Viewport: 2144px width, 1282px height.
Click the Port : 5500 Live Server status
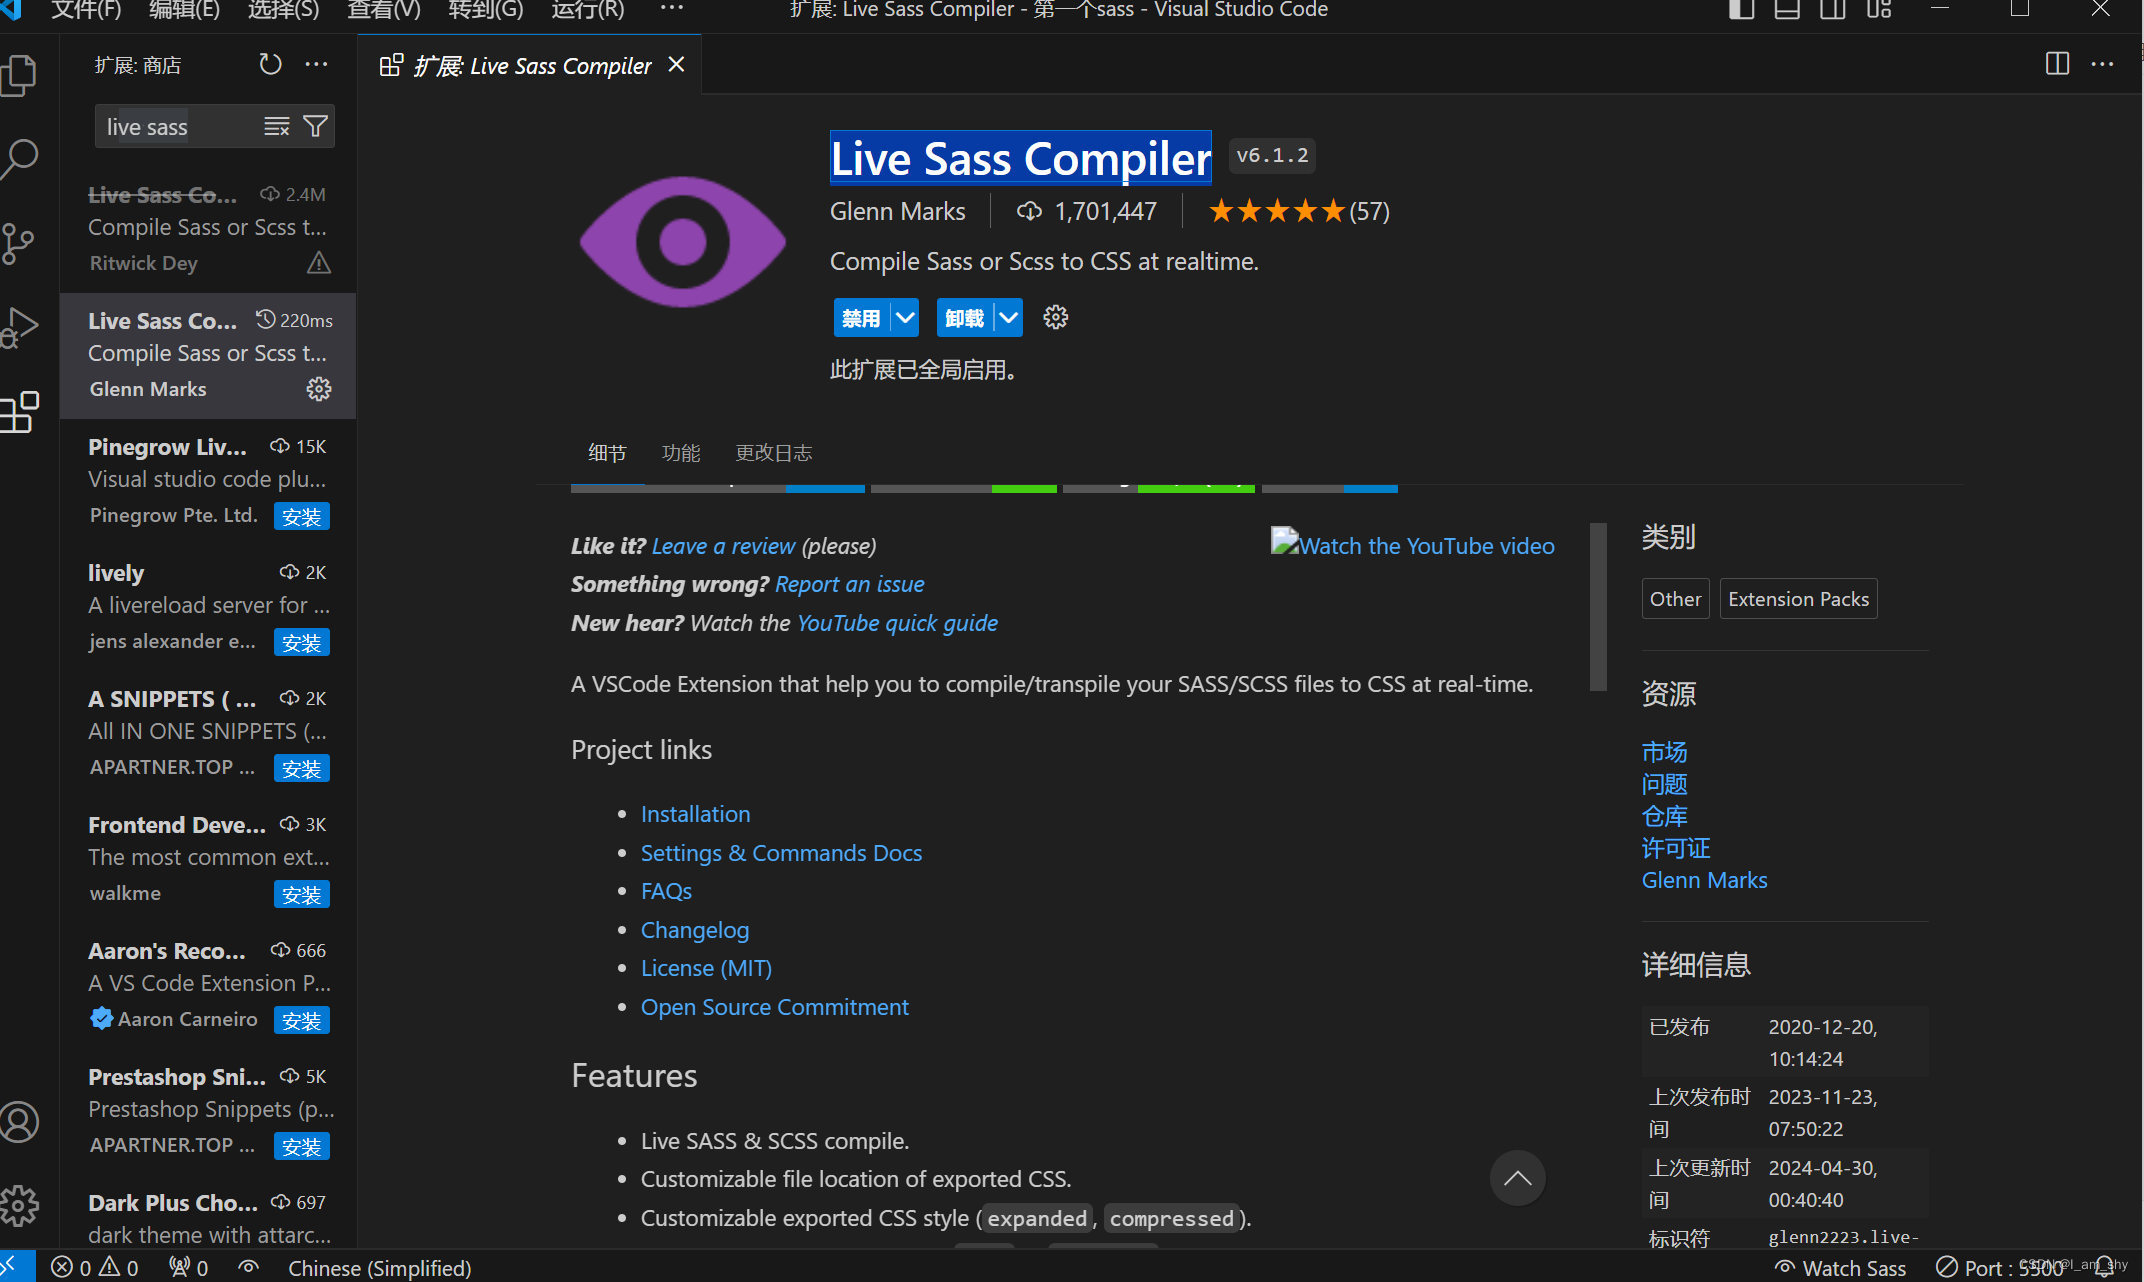point(2000,1268)
